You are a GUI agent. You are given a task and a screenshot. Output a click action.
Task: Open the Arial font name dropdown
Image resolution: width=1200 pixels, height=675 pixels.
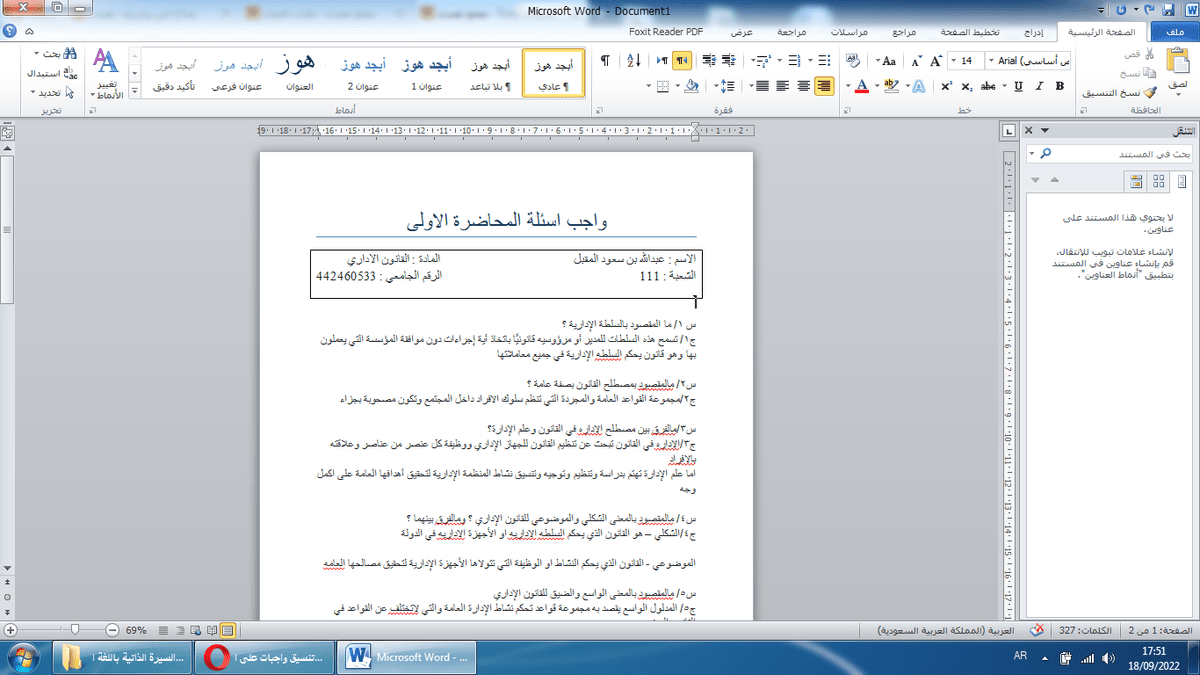pyautogui.click(x=1030, y=61)
